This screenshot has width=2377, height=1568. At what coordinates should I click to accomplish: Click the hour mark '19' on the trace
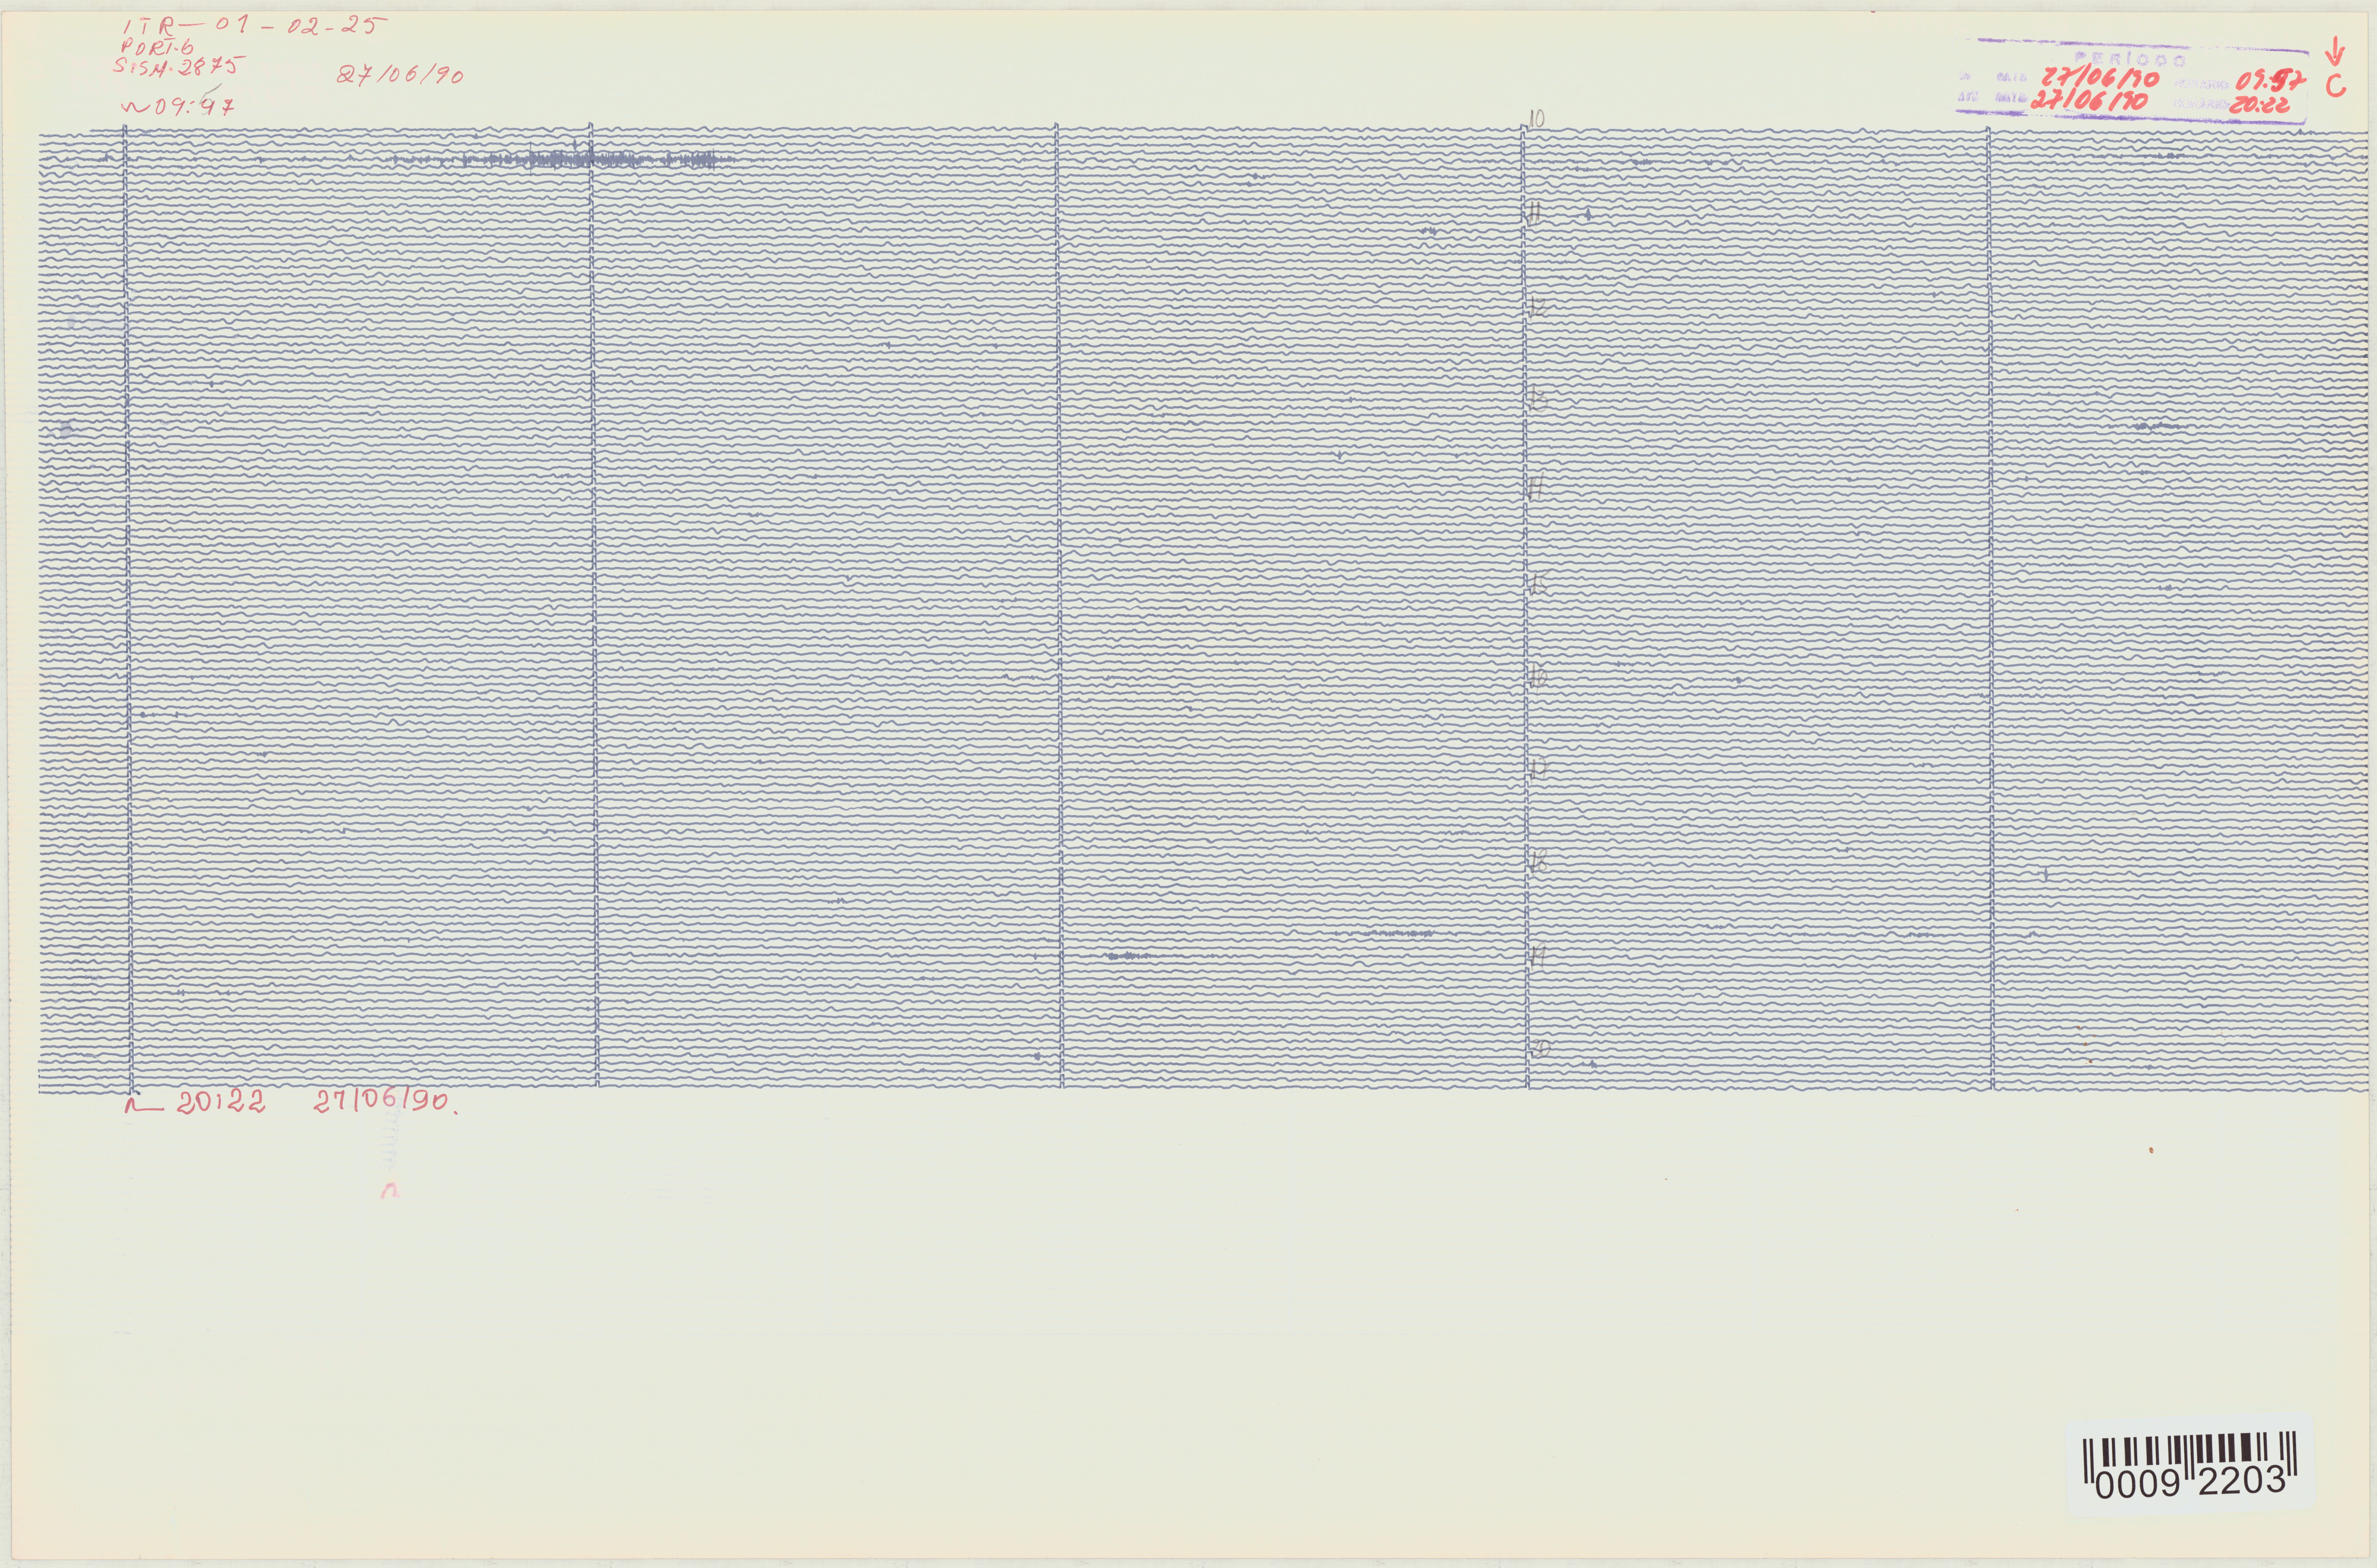coord(1538,956)
